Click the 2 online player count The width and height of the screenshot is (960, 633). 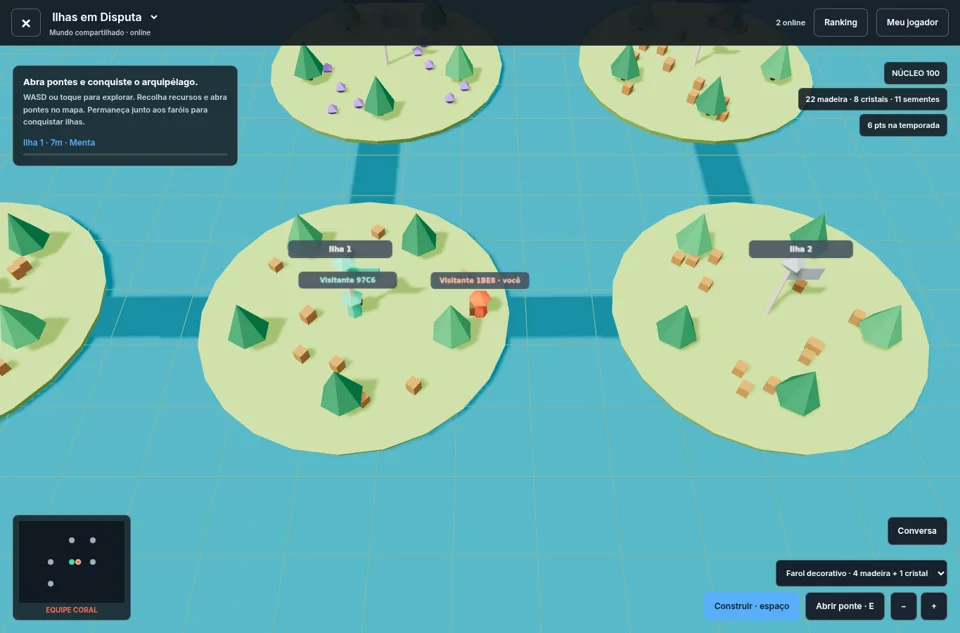point(790,23)
